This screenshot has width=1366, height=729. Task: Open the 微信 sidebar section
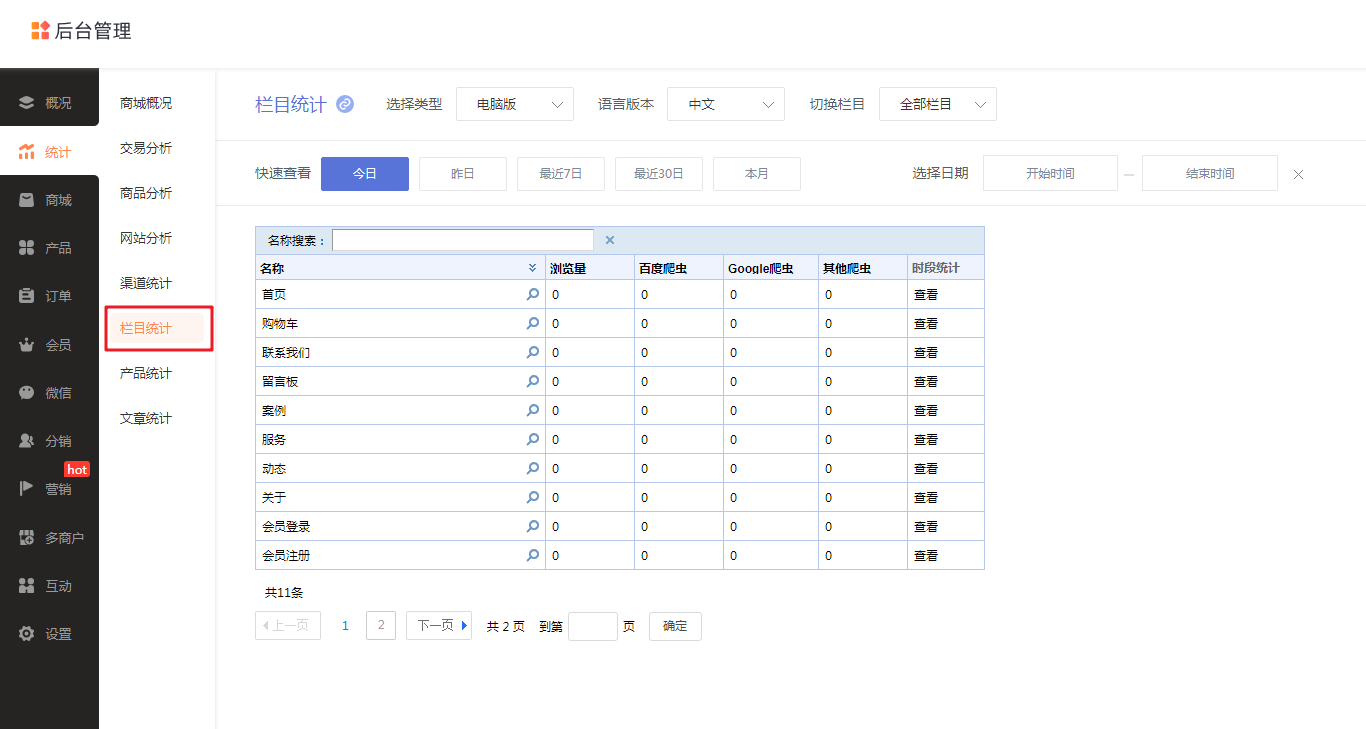click(x=49, y=393)
